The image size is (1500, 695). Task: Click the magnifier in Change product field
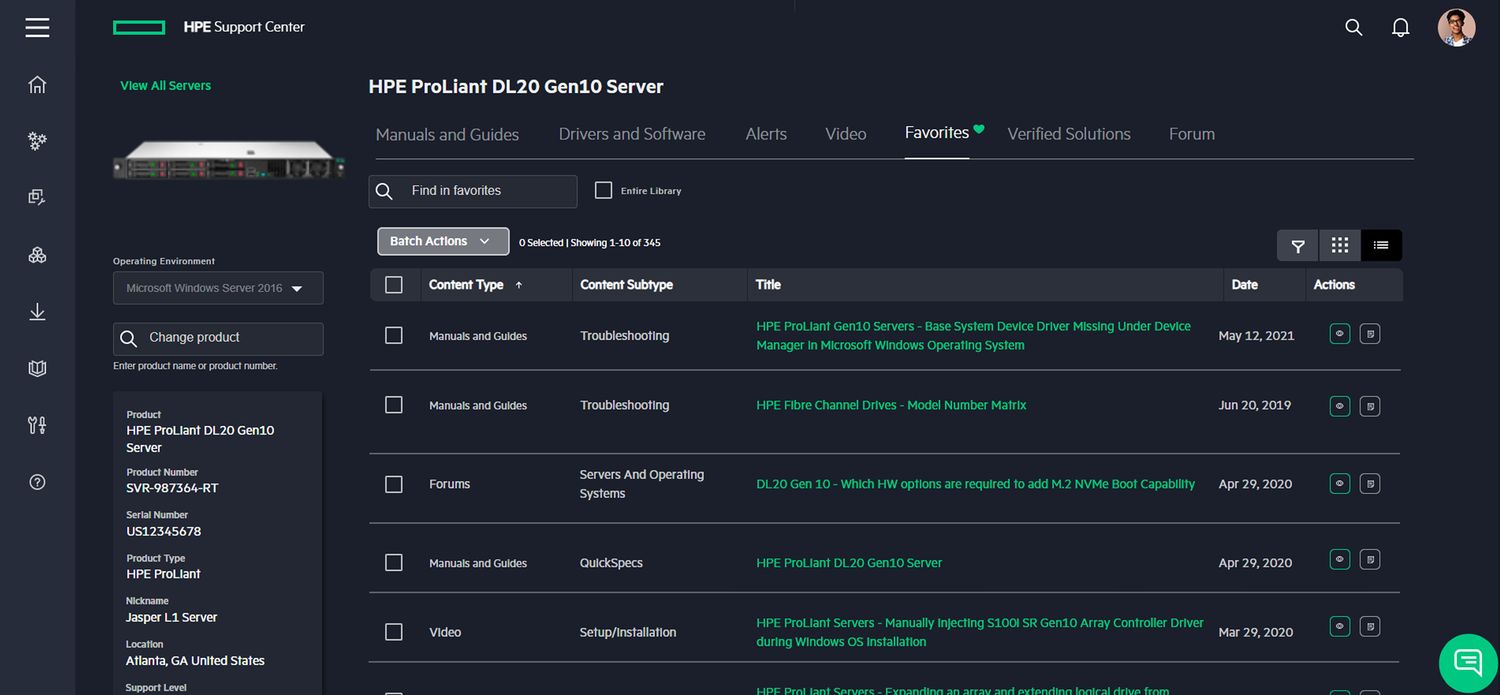[128, 339]
